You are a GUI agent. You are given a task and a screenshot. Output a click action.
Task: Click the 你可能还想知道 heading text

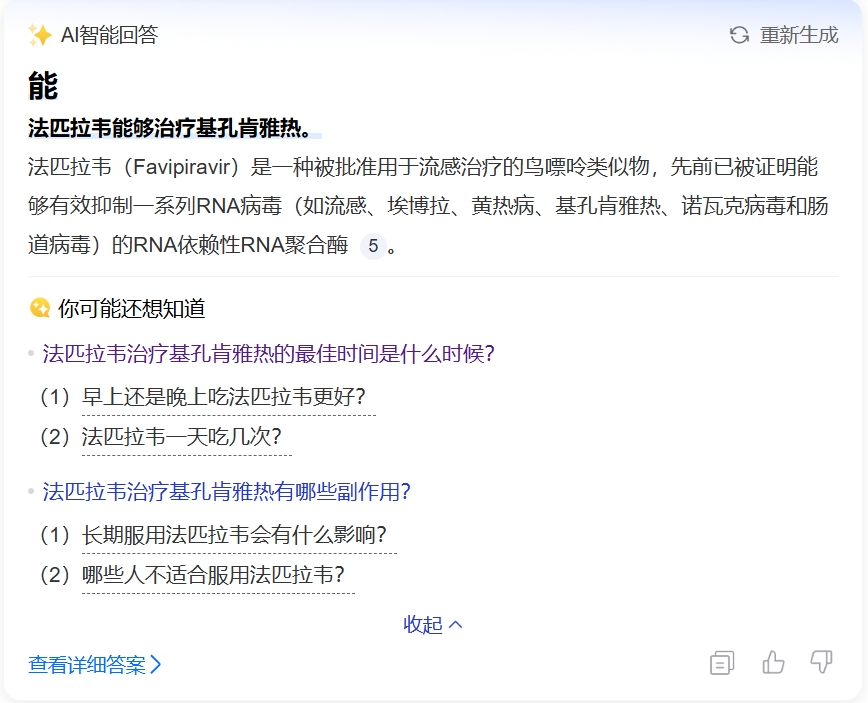pos(132,309)
